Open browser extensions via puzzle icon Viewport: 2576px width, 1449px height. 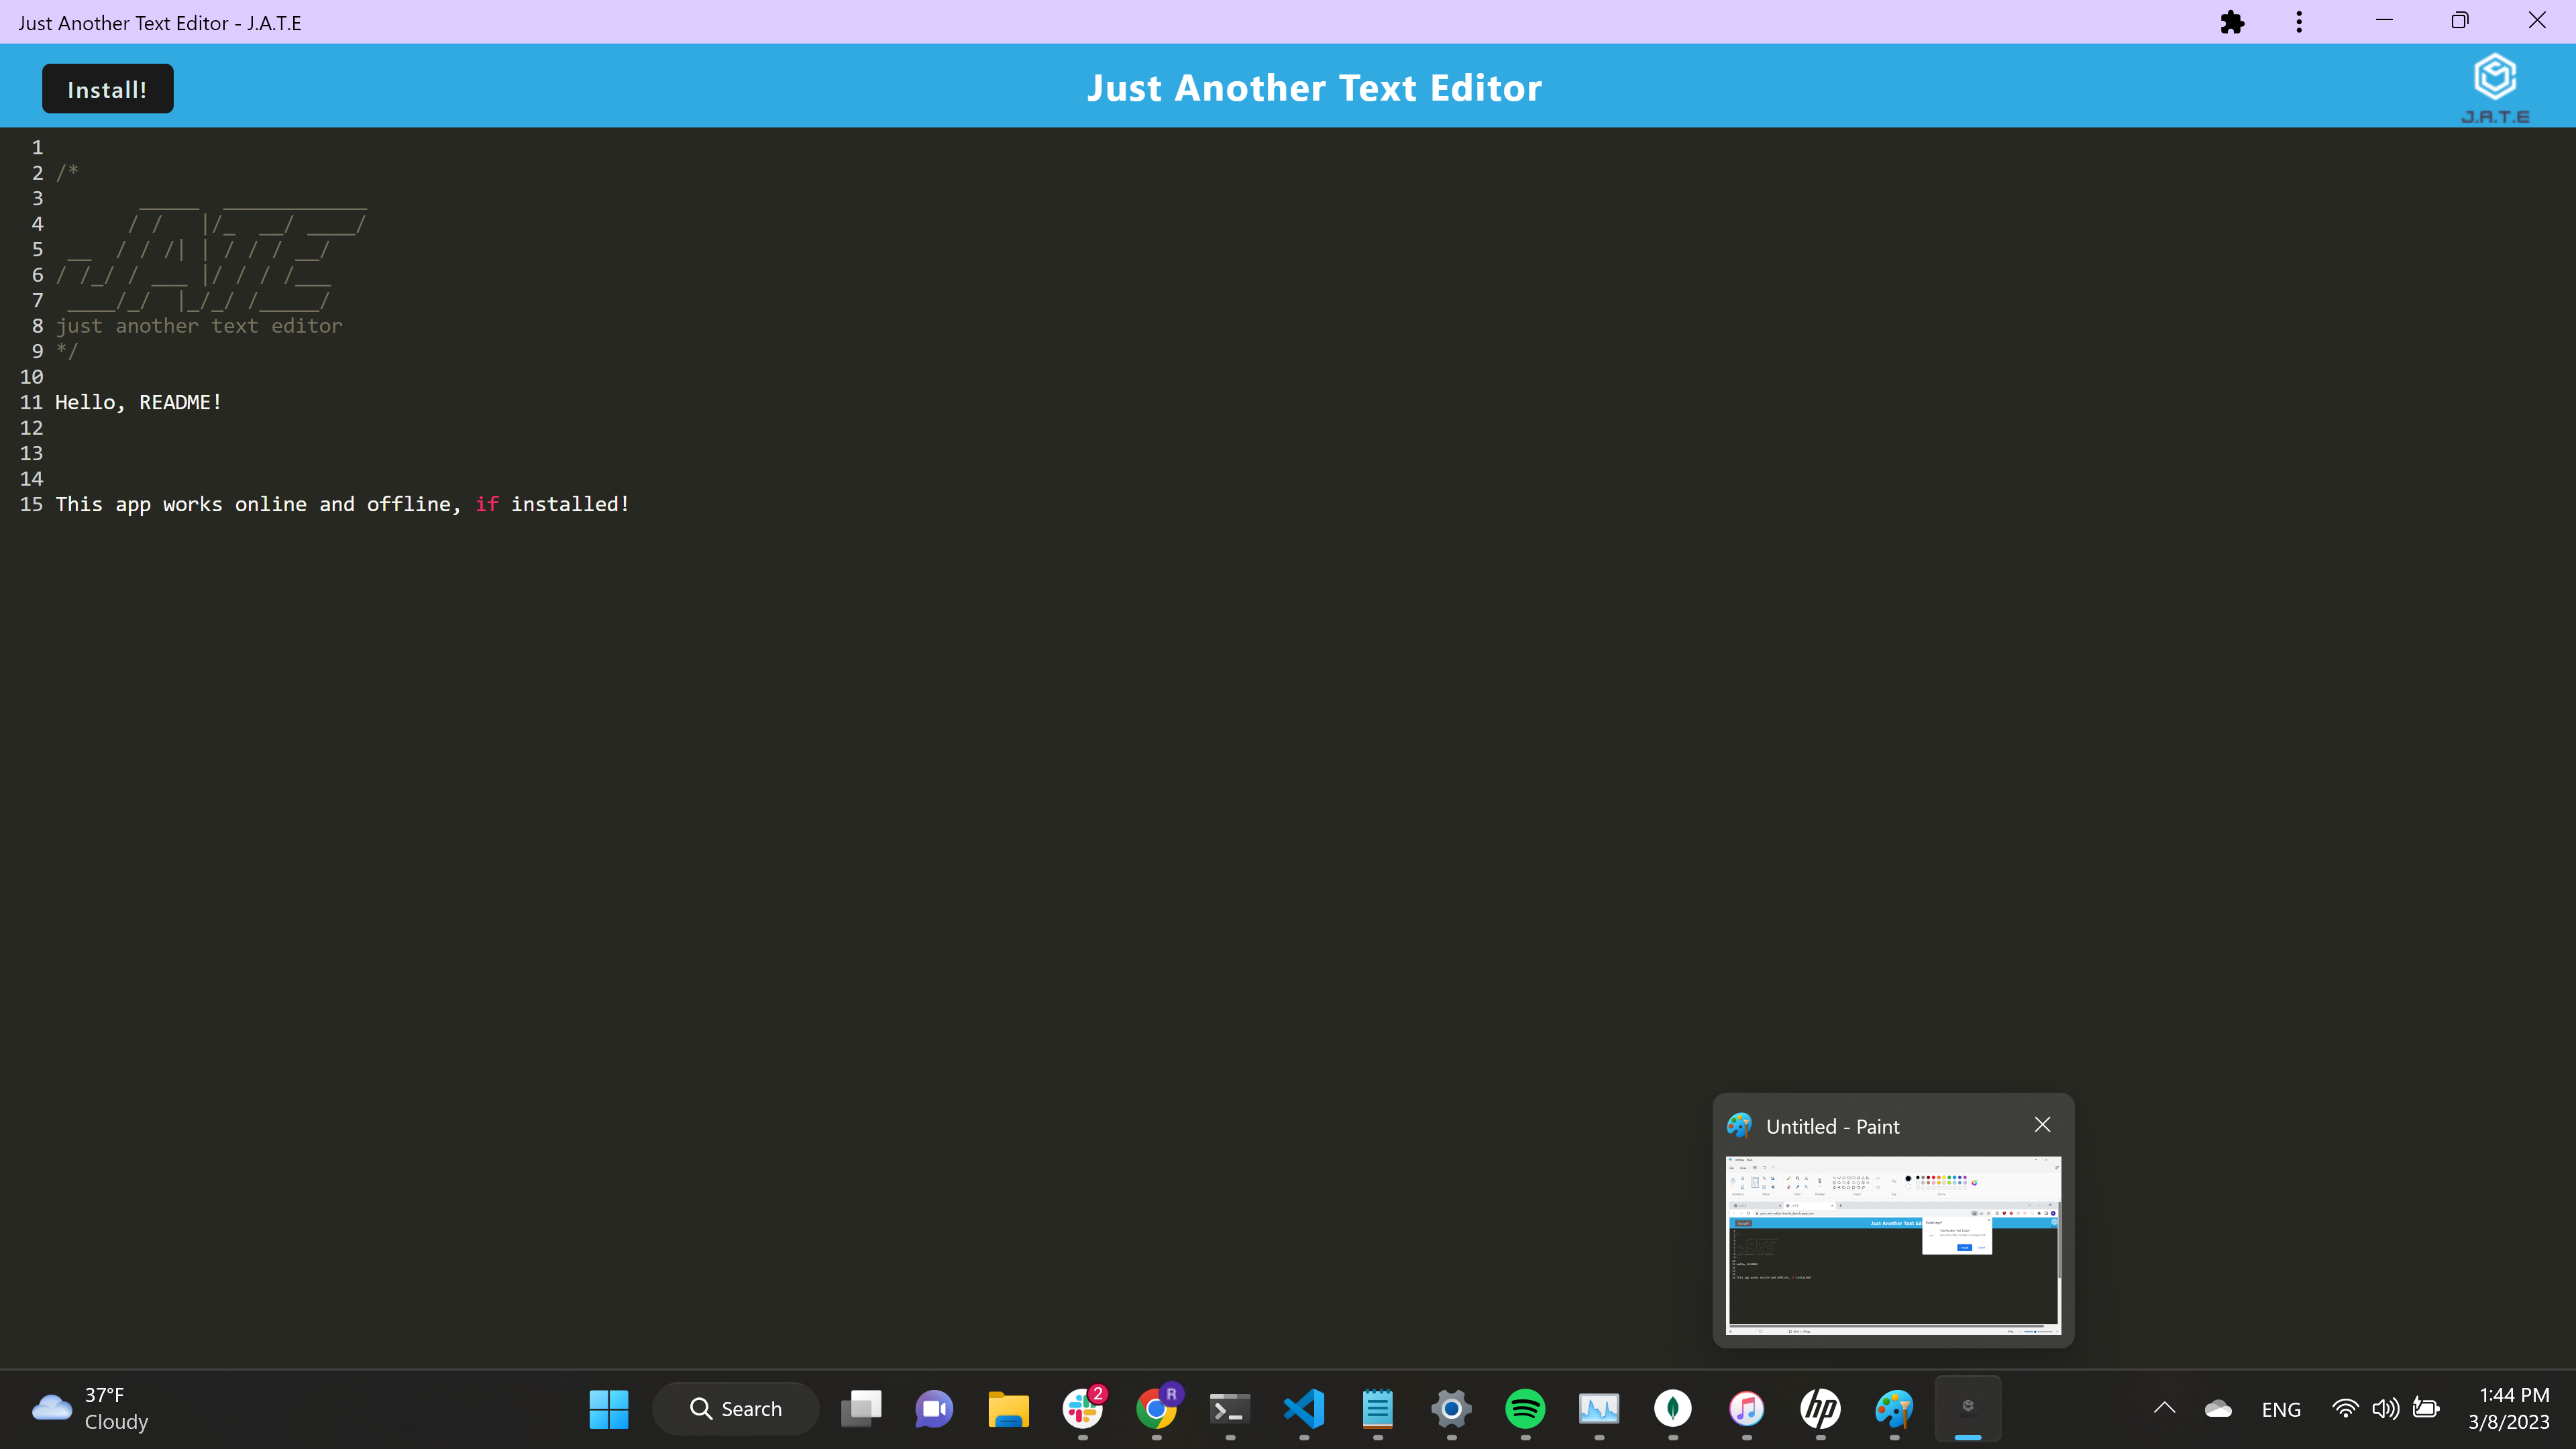pyautogui.click(x=2233, y=21)
